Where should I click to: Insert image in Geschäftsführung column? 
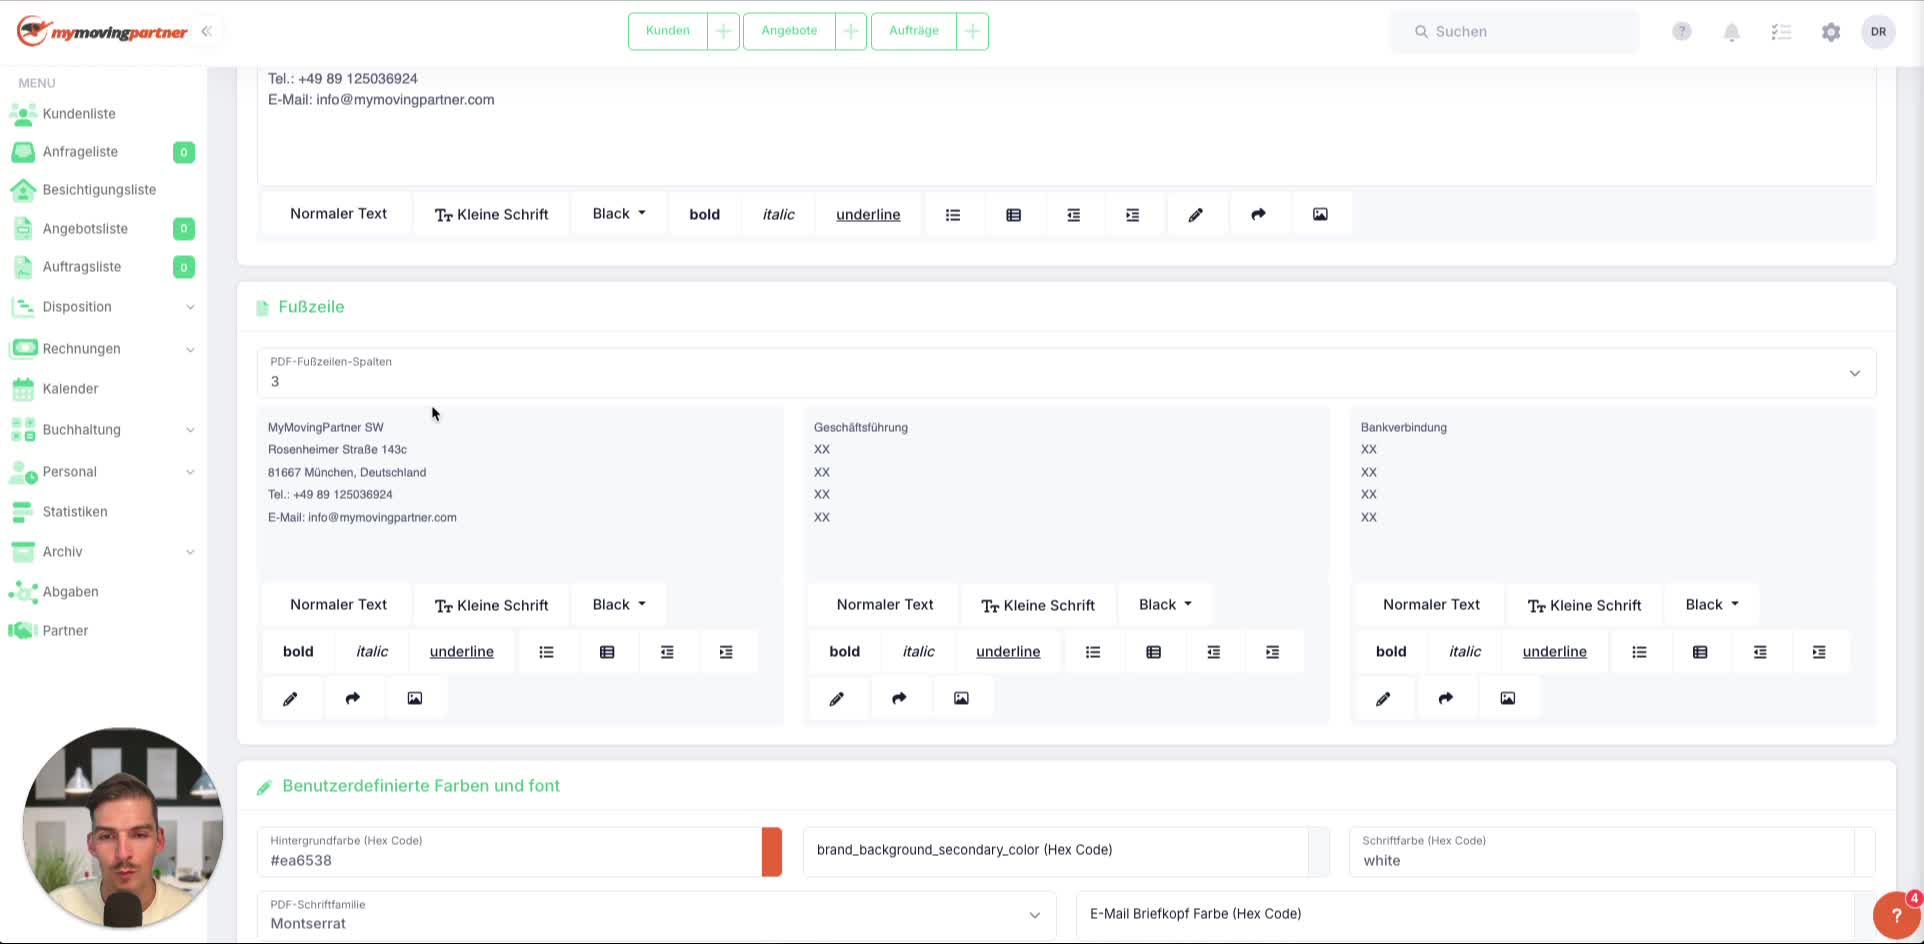[x=961, y=698]
